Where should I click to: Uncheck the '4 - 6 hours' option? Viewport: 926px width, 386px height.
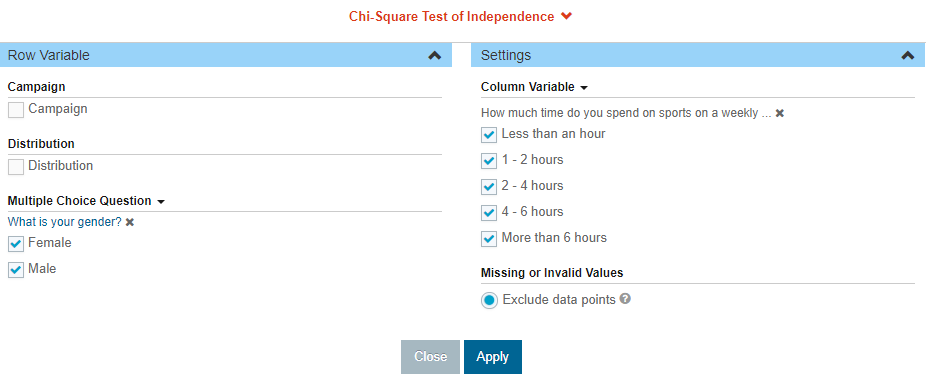click(x=489, y=212)
